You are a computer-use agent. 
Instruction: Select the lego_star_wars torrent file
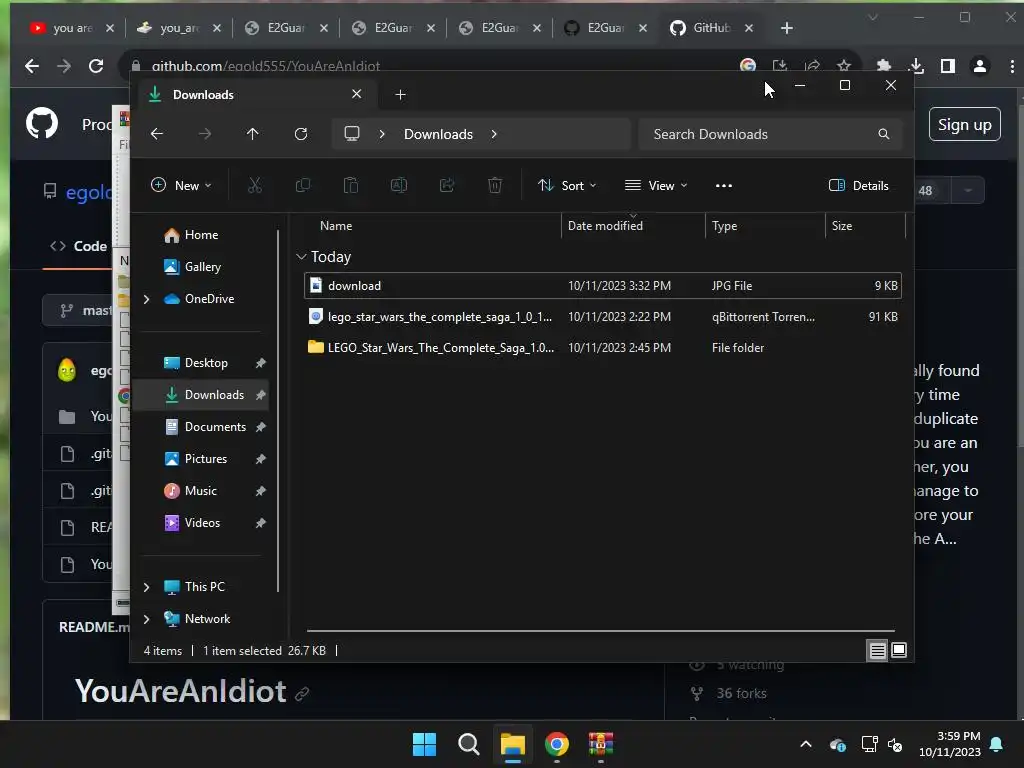point(603,317)
